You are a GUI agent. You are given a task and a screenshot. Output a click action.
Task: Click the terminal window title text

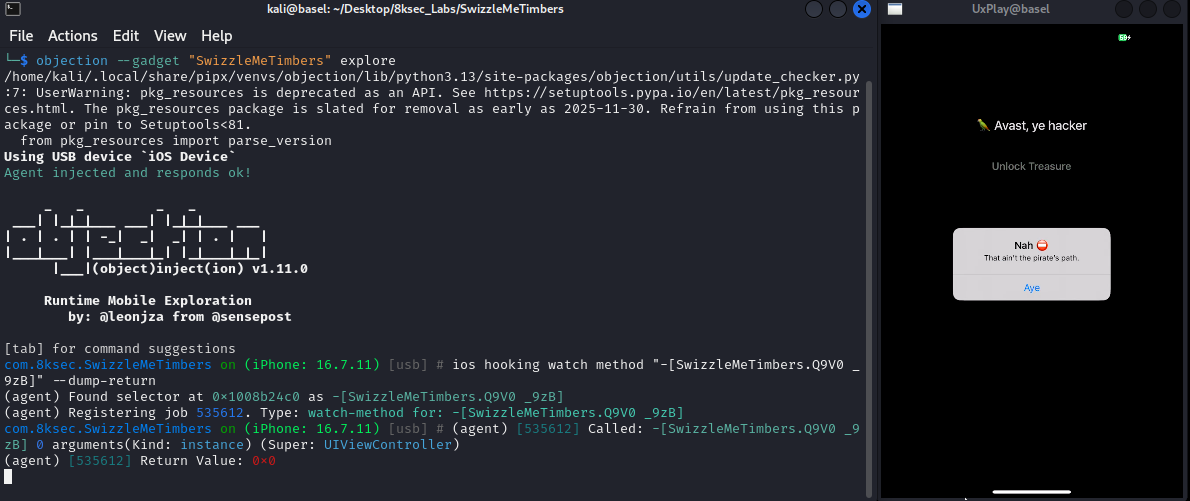[x=417, y=9]
